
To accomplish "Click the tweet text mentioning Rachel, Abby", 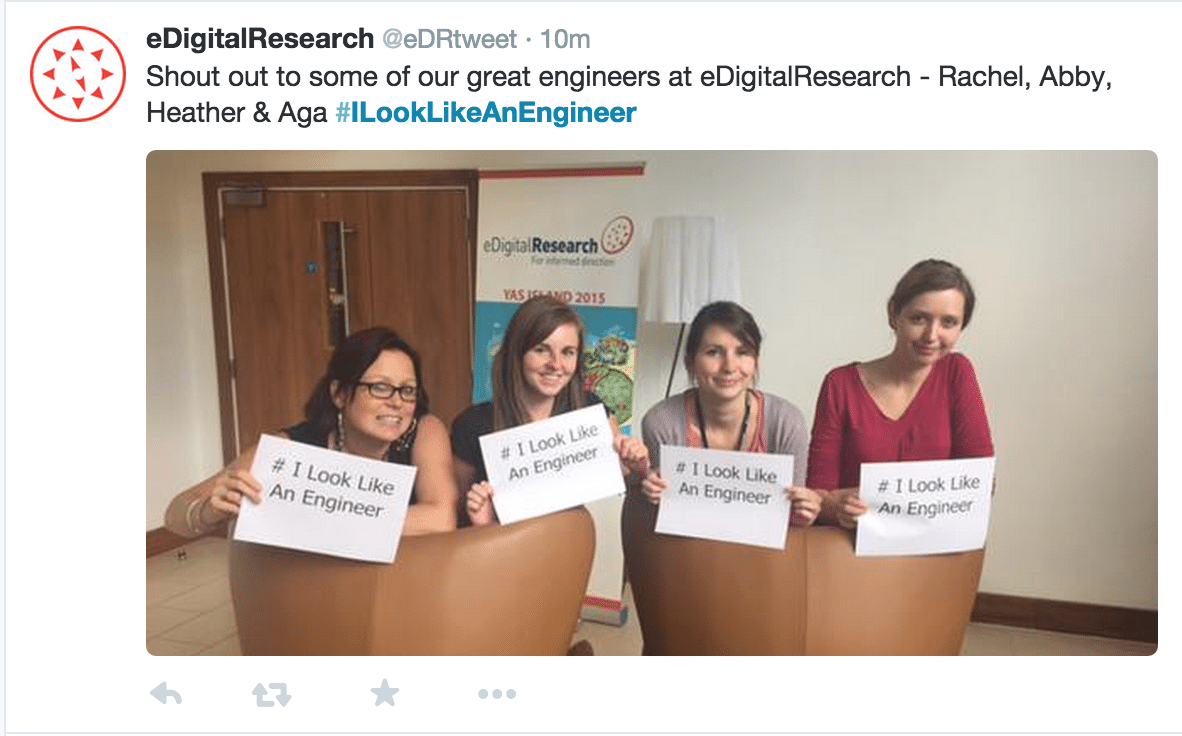I will pyautogui.click(x=629, y=76).
